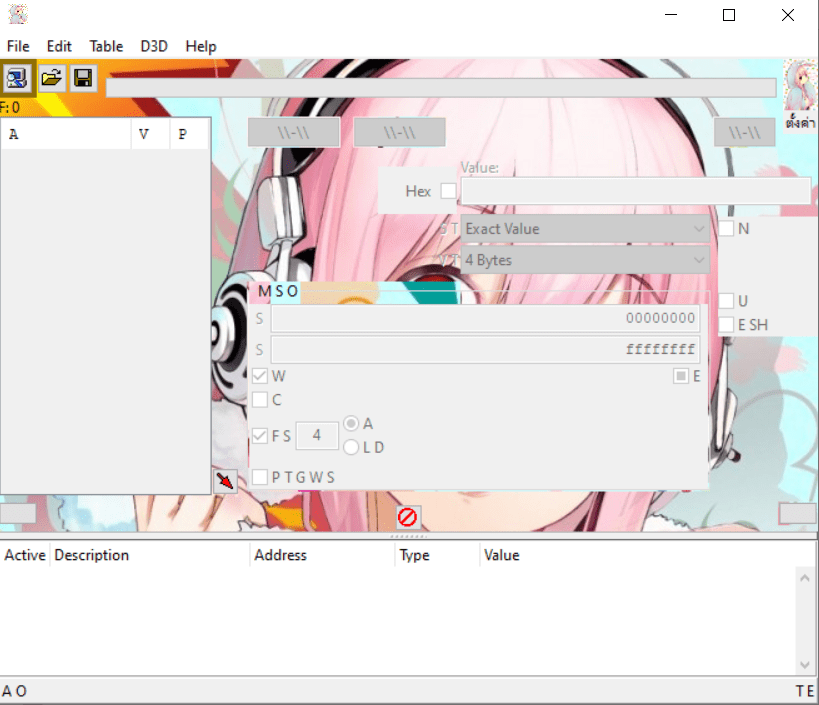The height and width of the screenshot is (705, 819).
Task: Select the L D radio button
Action: 352,448
